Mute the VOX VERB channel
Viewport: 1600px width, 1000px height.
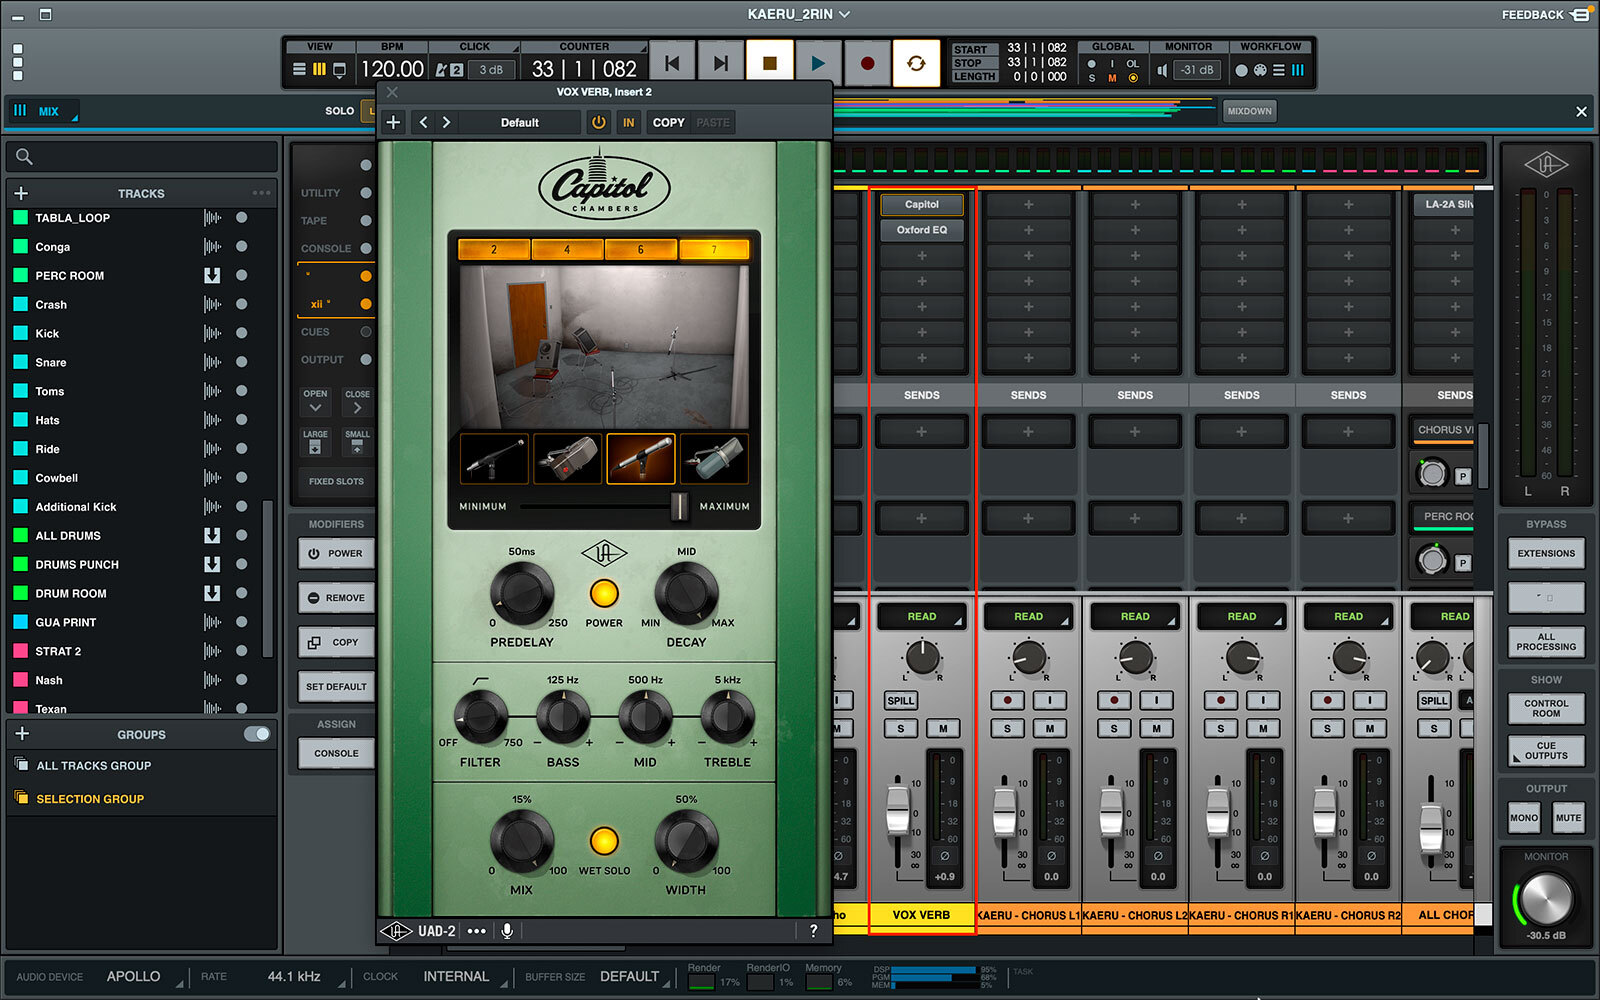coord(942,728)
